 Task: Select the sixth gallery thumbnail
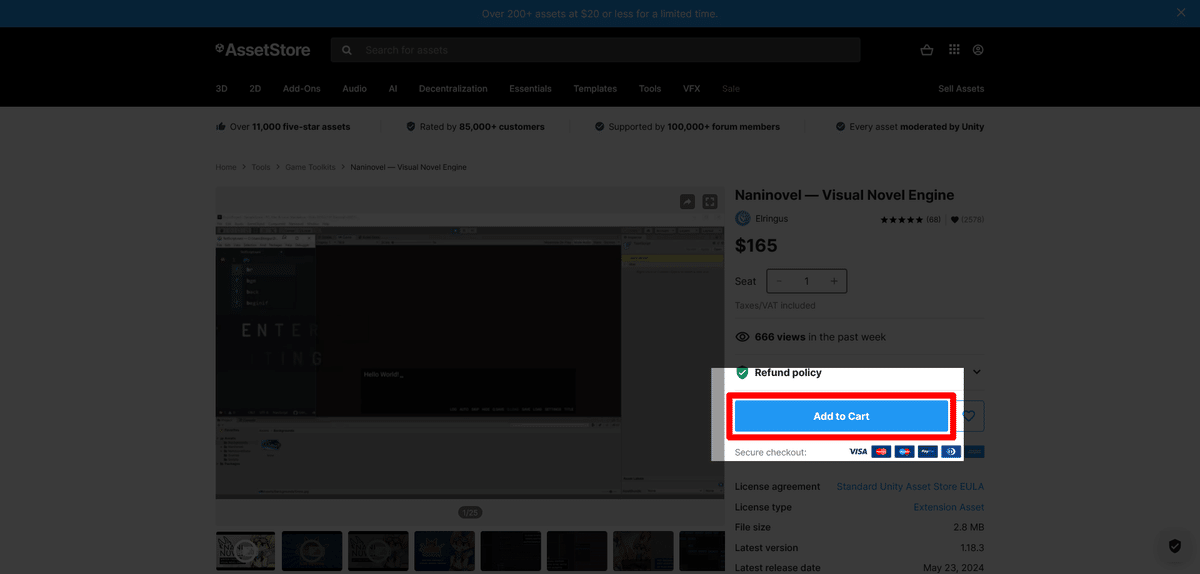click(577, 551)
